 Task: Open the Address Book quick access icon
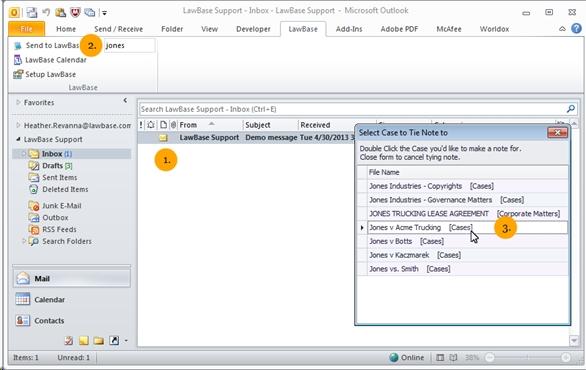pos(61,12)
